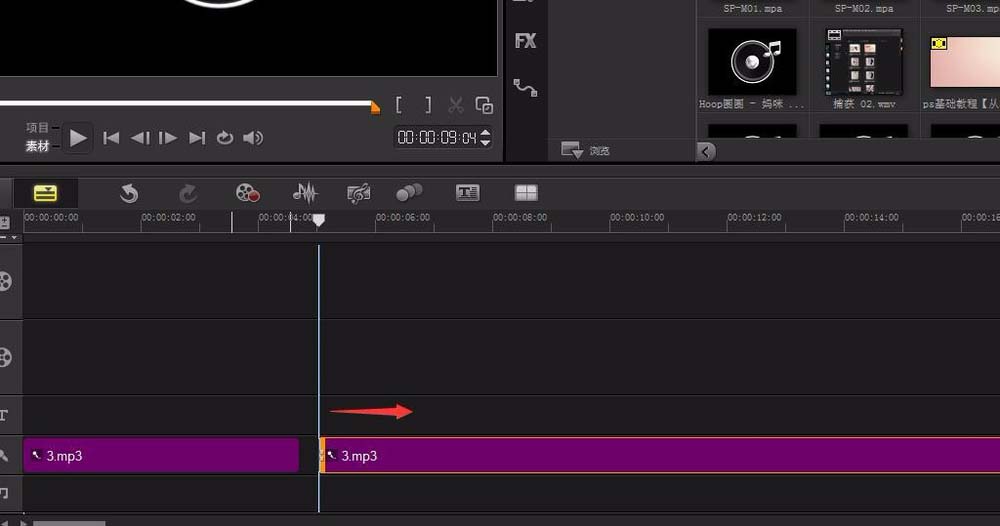Toggle the track manager add/remove icon

coord(4,223)
